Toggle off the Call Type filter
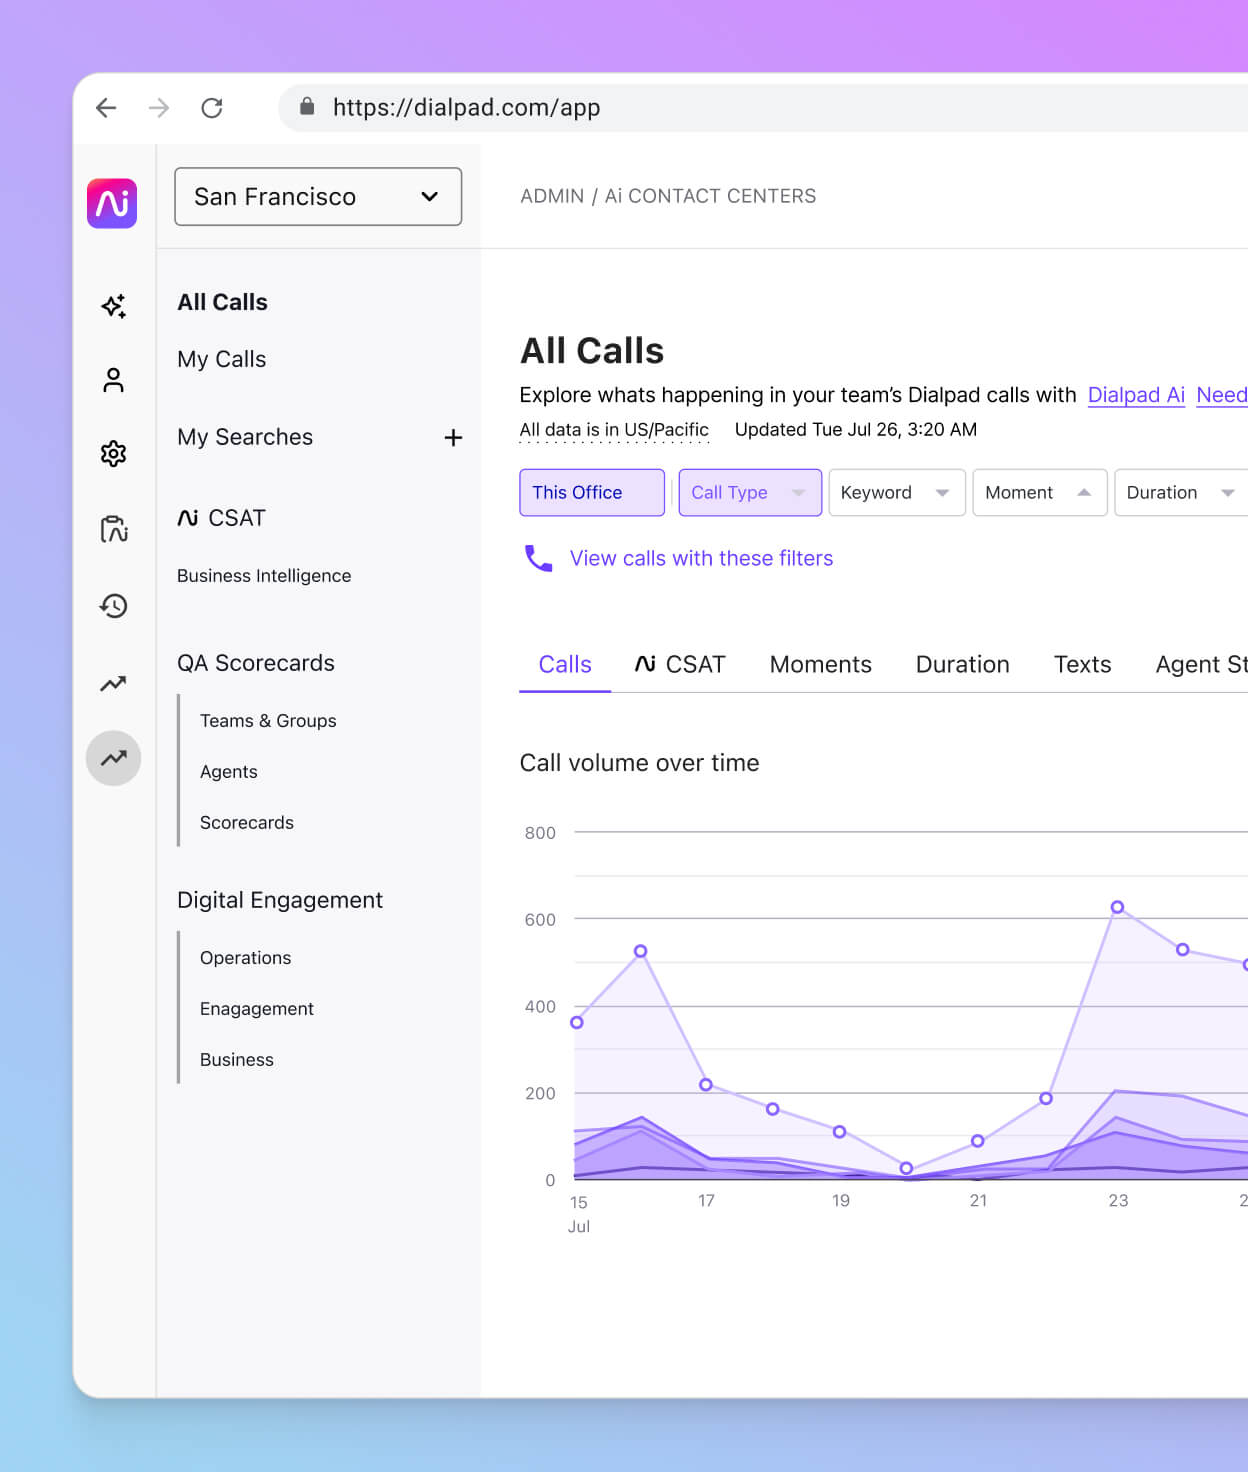1248x1472 pixels. pos(749,492)
